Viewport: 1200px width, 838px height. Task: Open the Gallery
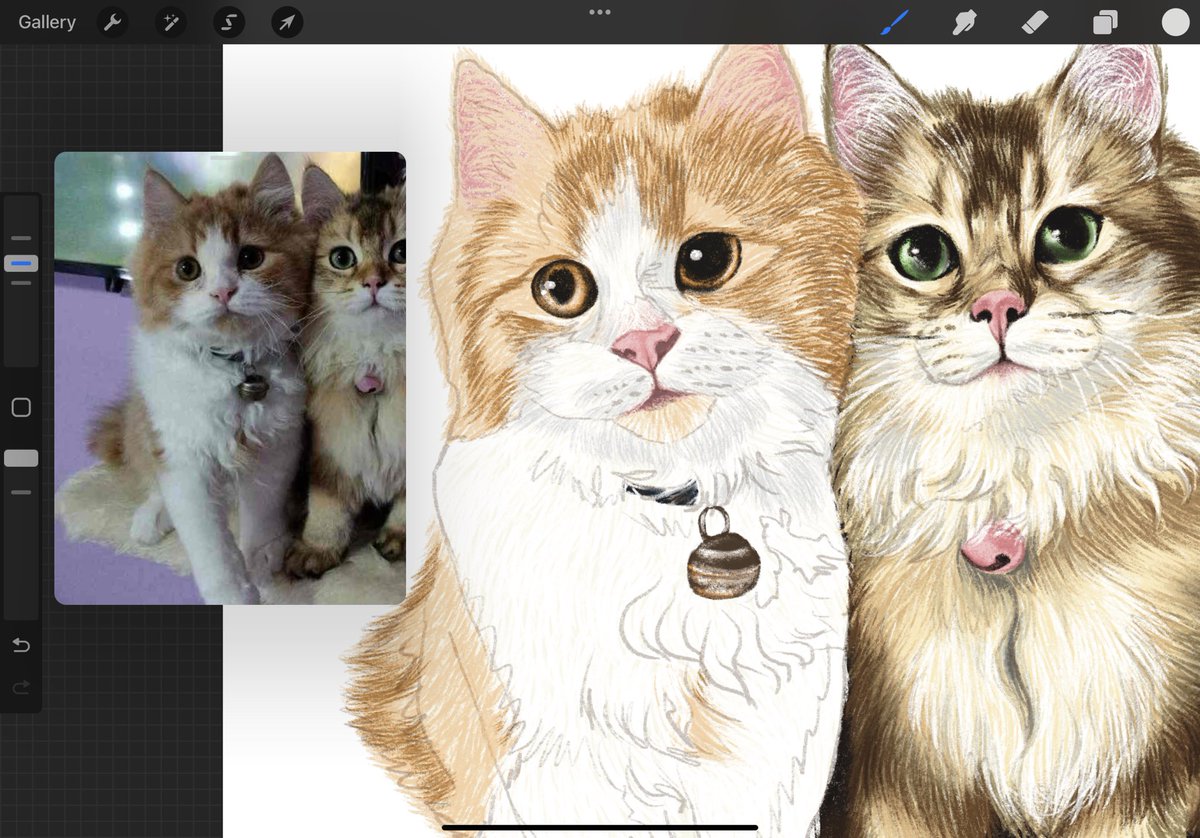pos(47,22)
